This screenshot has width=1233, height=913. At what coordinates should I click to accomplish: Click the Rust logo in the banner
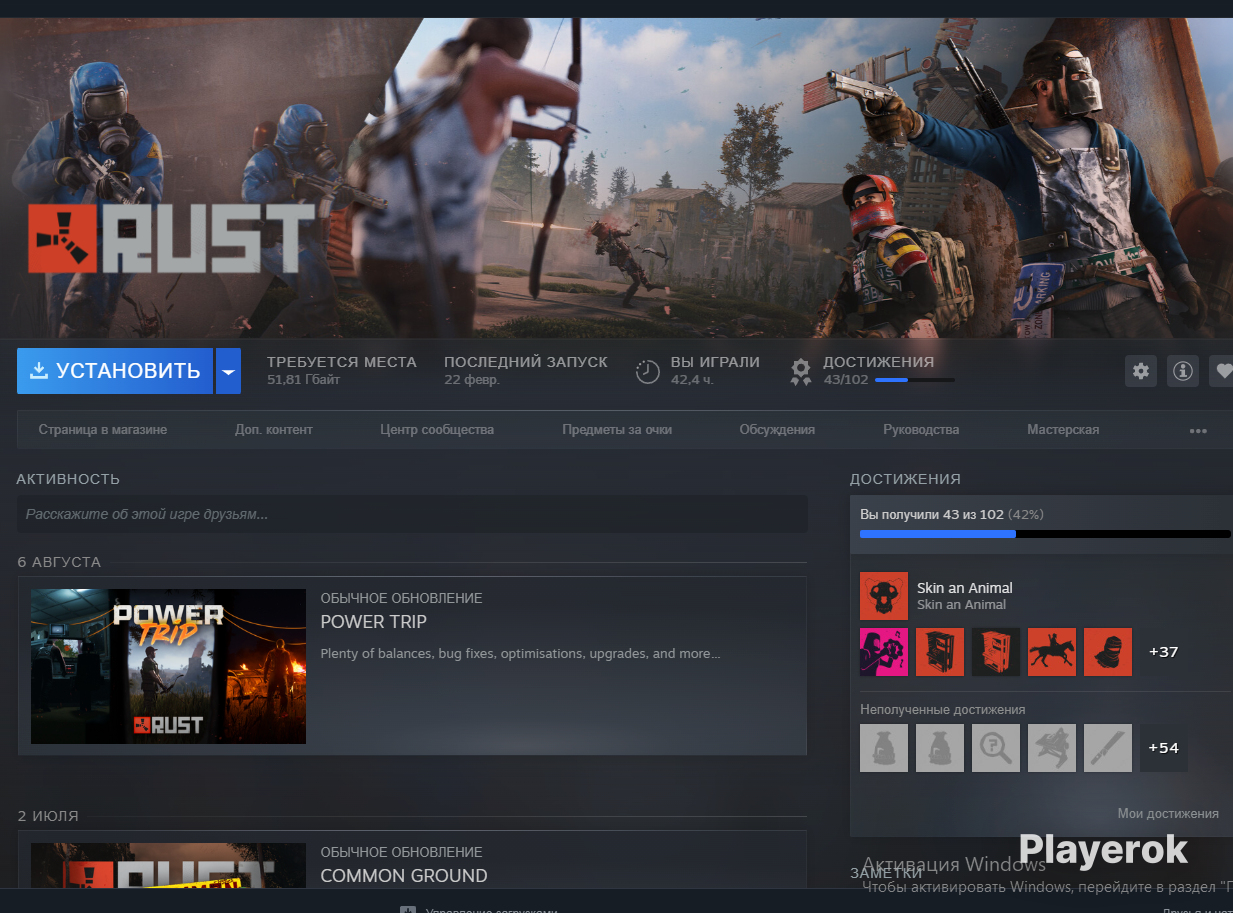(x=171, y=240)
